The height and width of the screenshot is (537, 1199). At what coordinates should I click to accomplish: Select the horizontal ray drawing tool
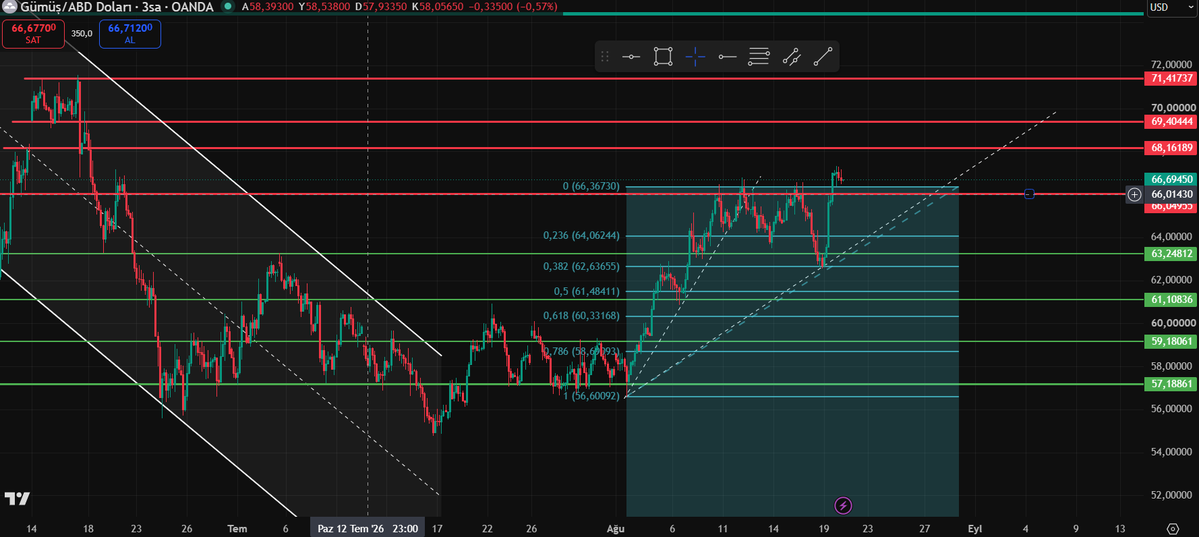[x=727, y=57]
